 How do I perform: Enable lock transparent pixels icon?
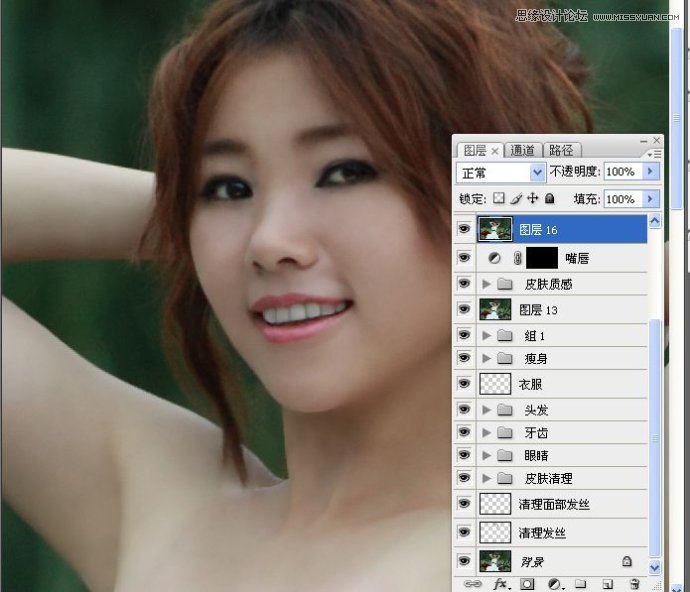(x=499, y=198)
